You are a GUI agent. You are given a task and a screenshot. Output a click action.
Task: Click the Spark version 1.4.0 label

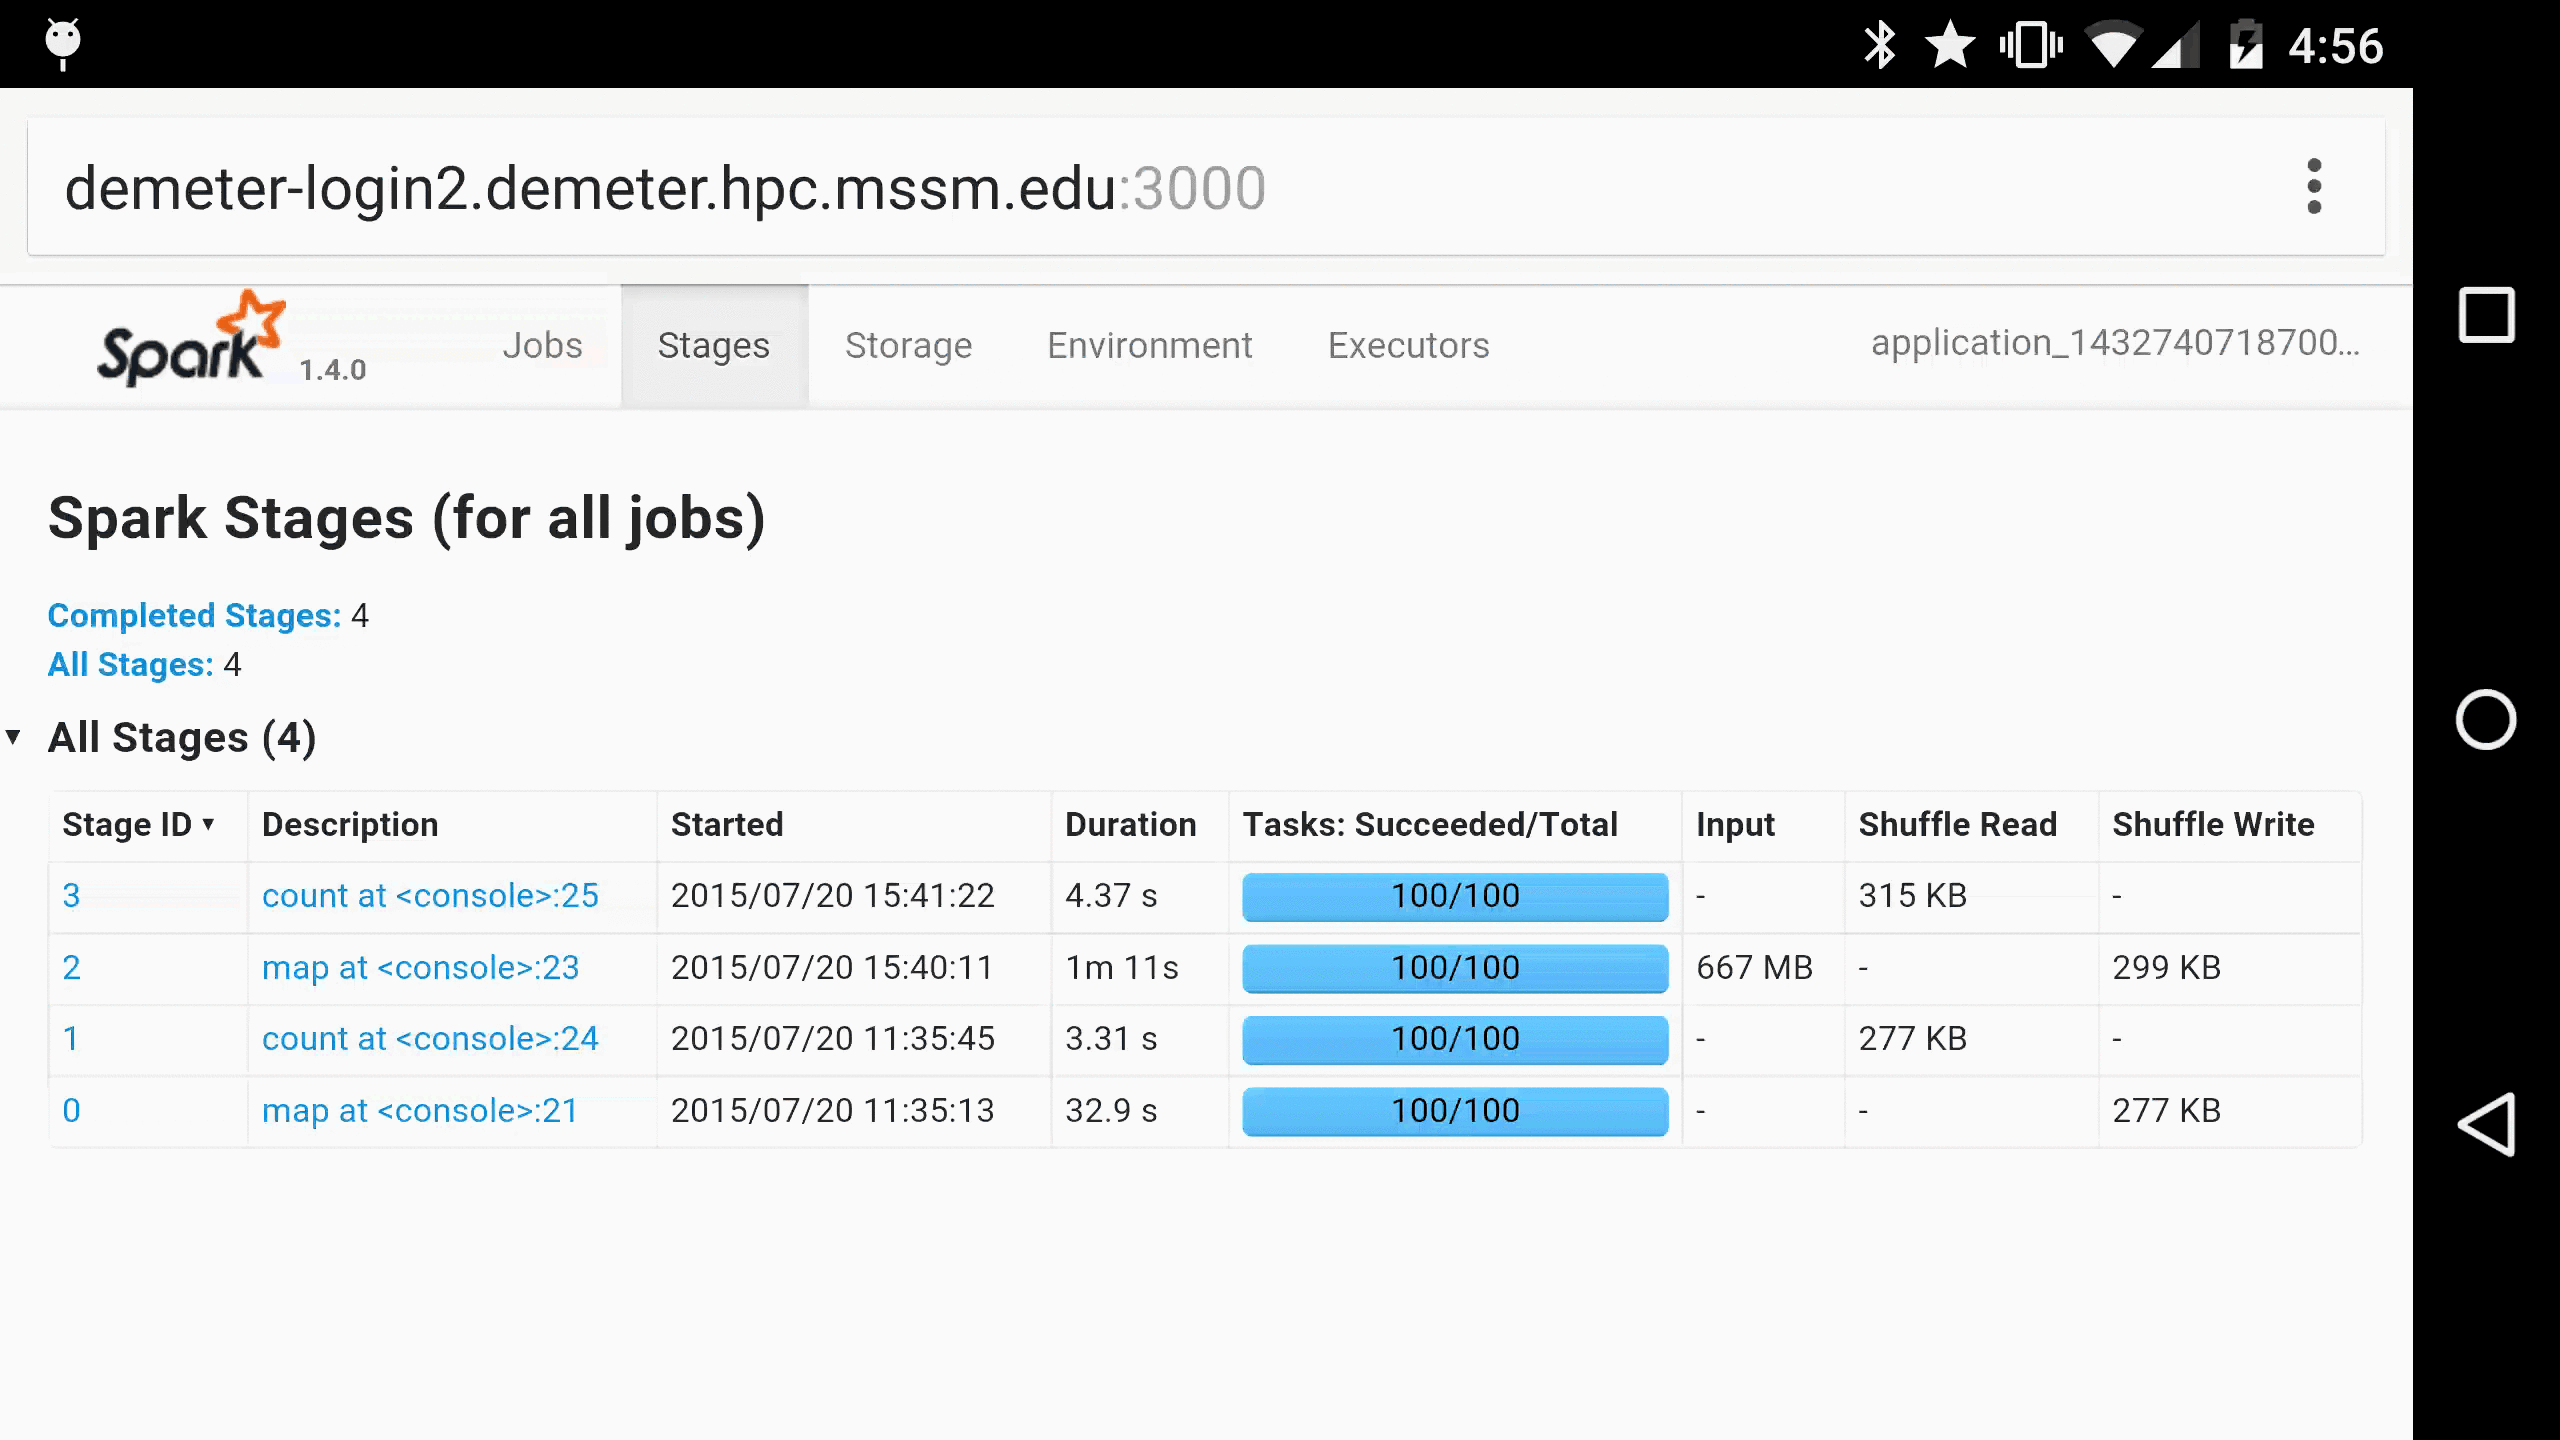[x=333, y=370]
